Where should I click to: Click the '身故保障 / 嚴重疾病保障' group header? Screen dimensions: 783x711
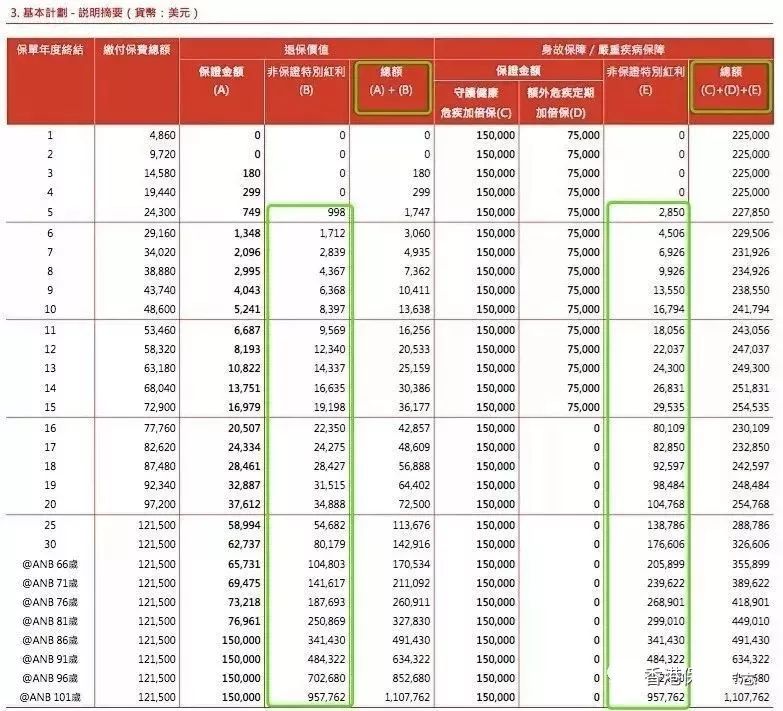pos(603,49)
